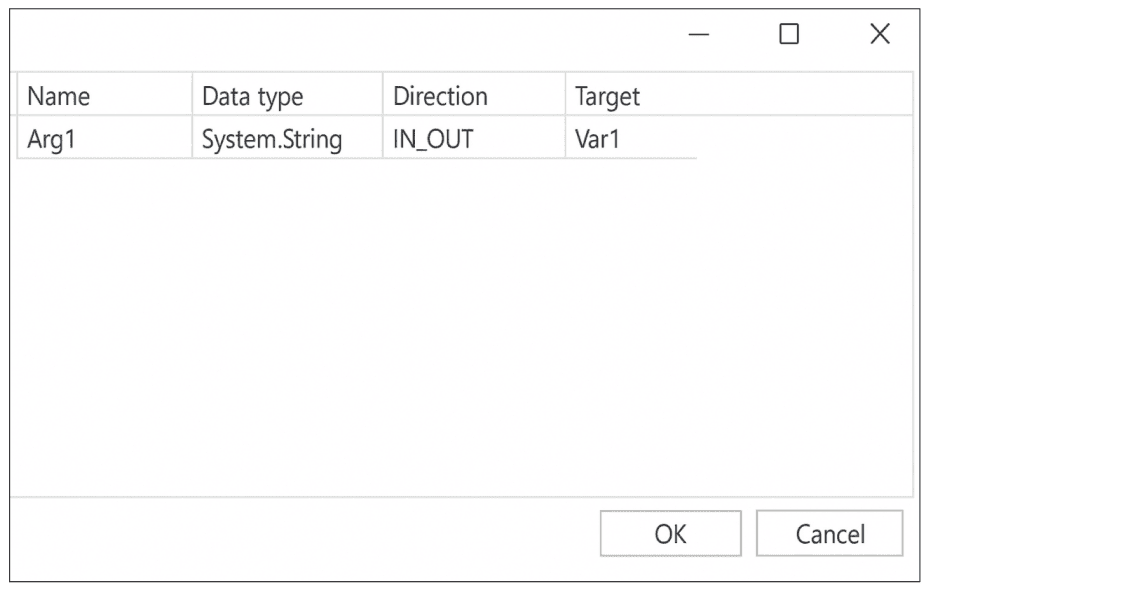Image resolution: width=1148 pixels, height=594 pixels.
Task: Minimize the argument dialog window
Action: [699, 36]
